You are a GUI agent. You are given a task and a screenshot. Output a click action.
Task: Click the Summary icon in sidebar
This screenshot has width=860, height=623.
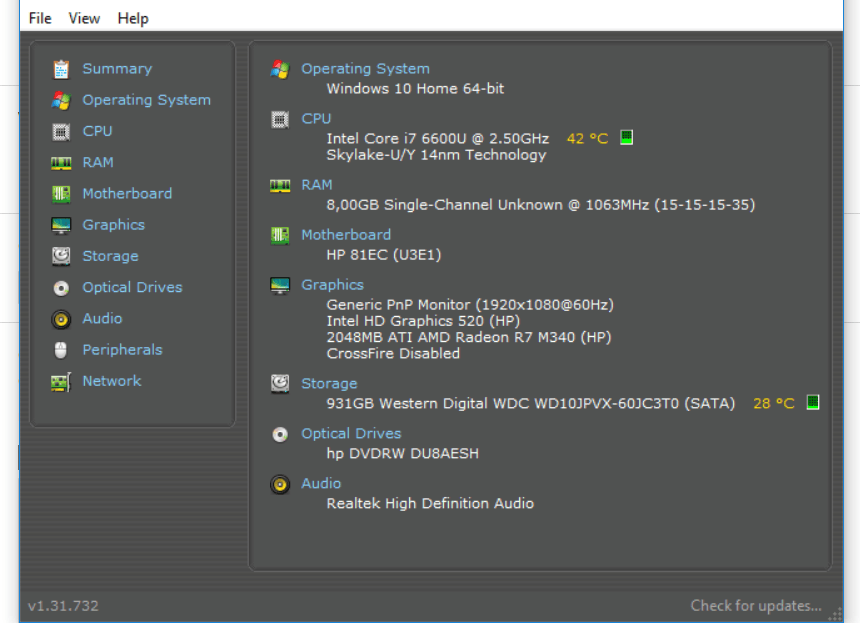click(62, 69)
